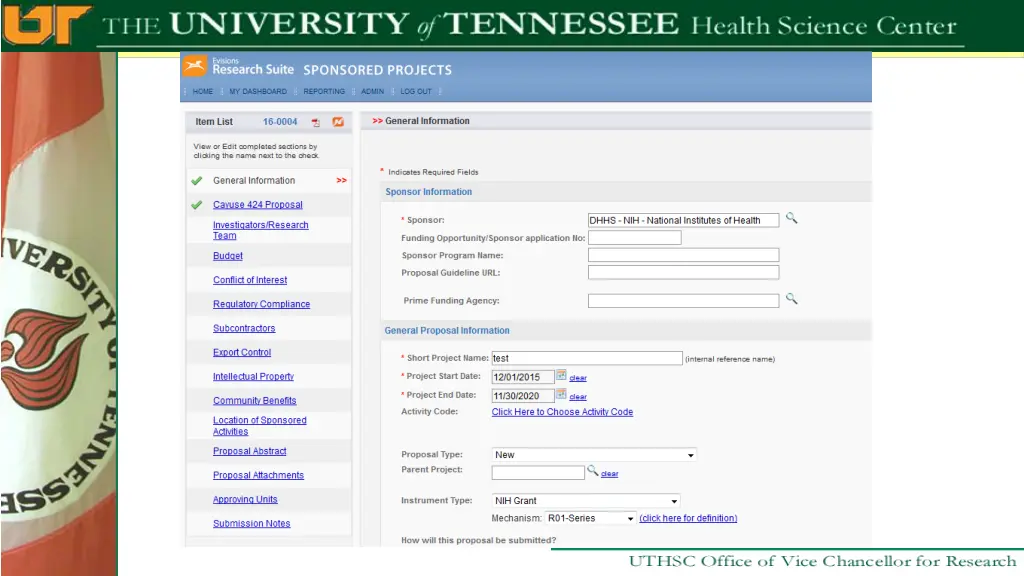The height and width of the screenshot is (576, 1024).
Task: Open the REPORTING menu item
Action: pyautogui.click(x=324, y=91)
